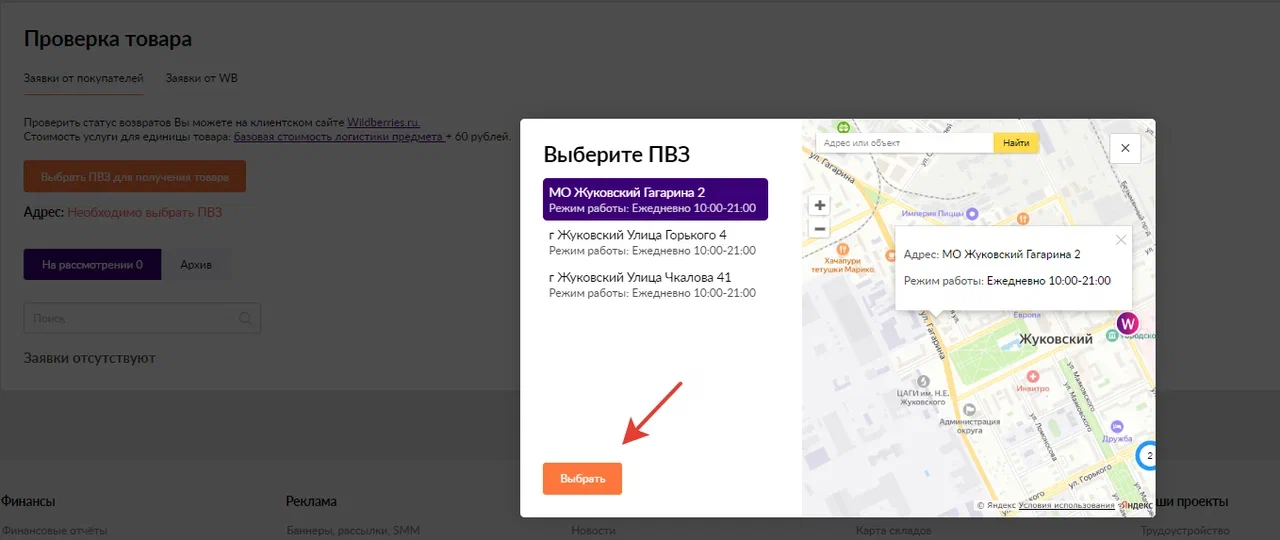
Task: Open the Wildberries.ru link
Action: pos(383,122)
